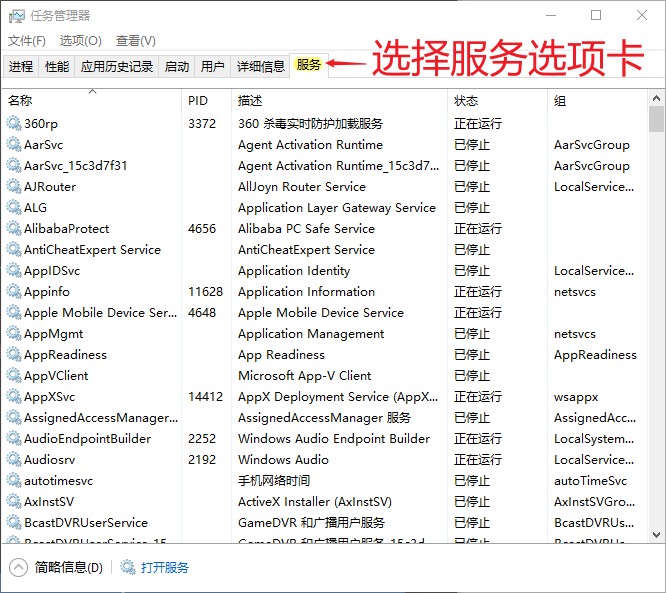
Task: Click the wsappx group cell
Action: point(576,397)
